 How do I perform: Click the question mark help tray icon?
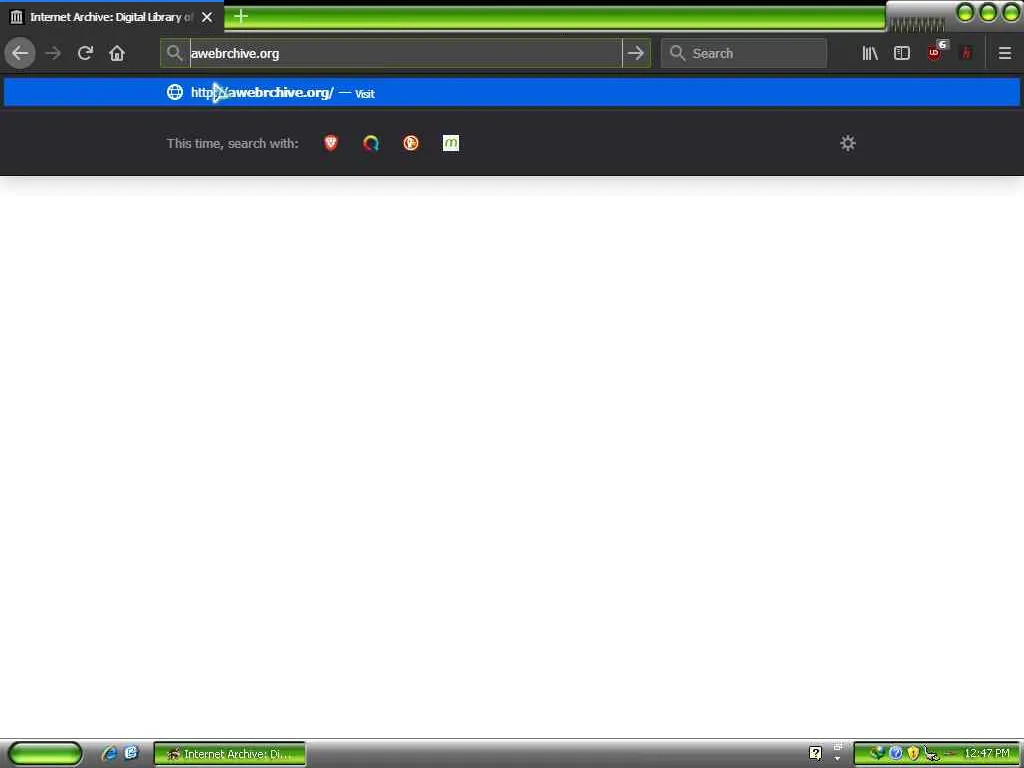click(816, 753)
